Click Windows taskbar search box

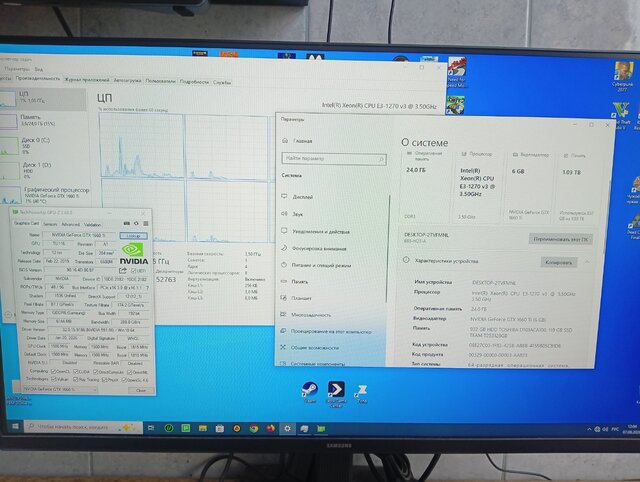tap(83, 427)
